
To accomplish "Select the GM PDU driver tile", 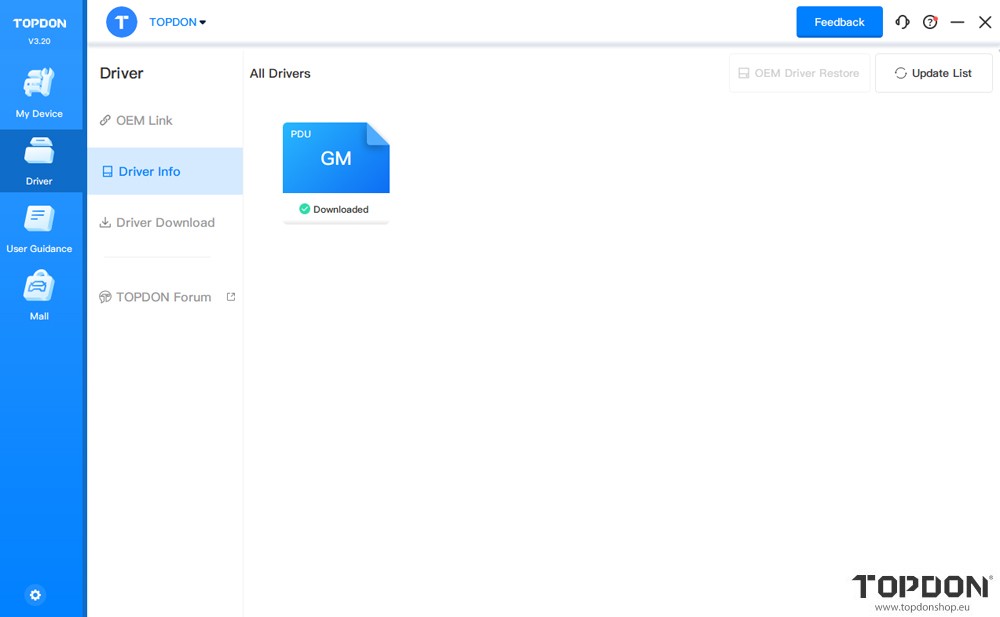I will pyautogui.click(x=336, y=158).
